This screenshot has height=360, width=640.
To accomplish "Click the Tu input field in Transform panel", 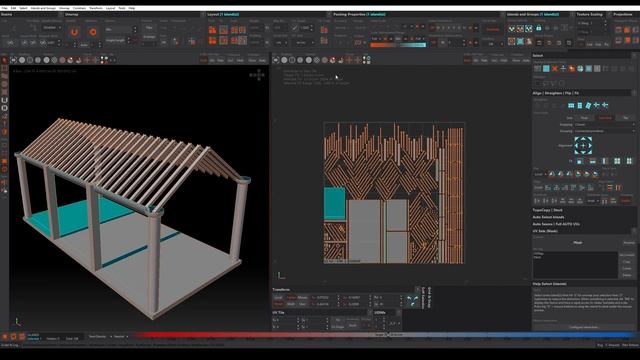I will pos(324,298).
